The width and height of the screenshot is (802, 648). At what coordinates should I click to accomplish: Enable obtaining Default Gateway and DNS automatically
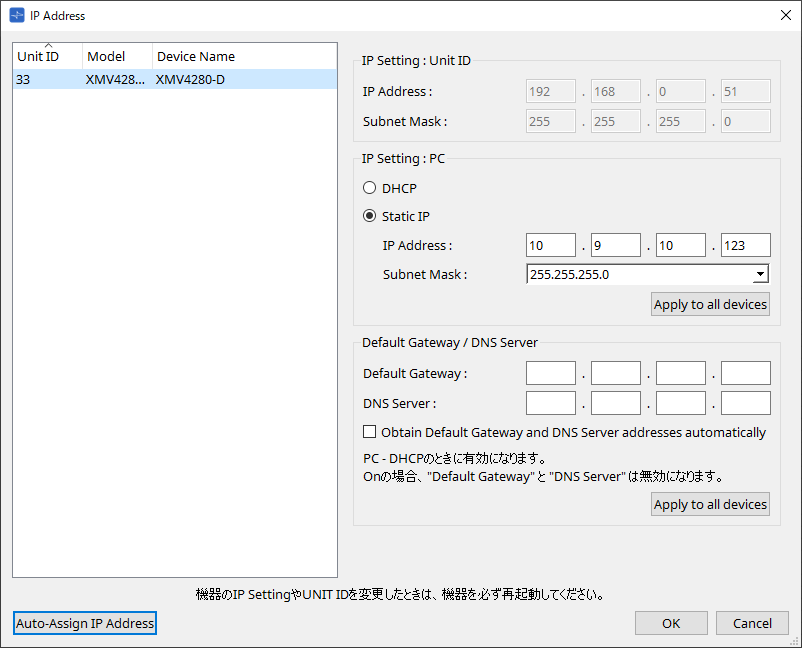(x=369, y=432)
